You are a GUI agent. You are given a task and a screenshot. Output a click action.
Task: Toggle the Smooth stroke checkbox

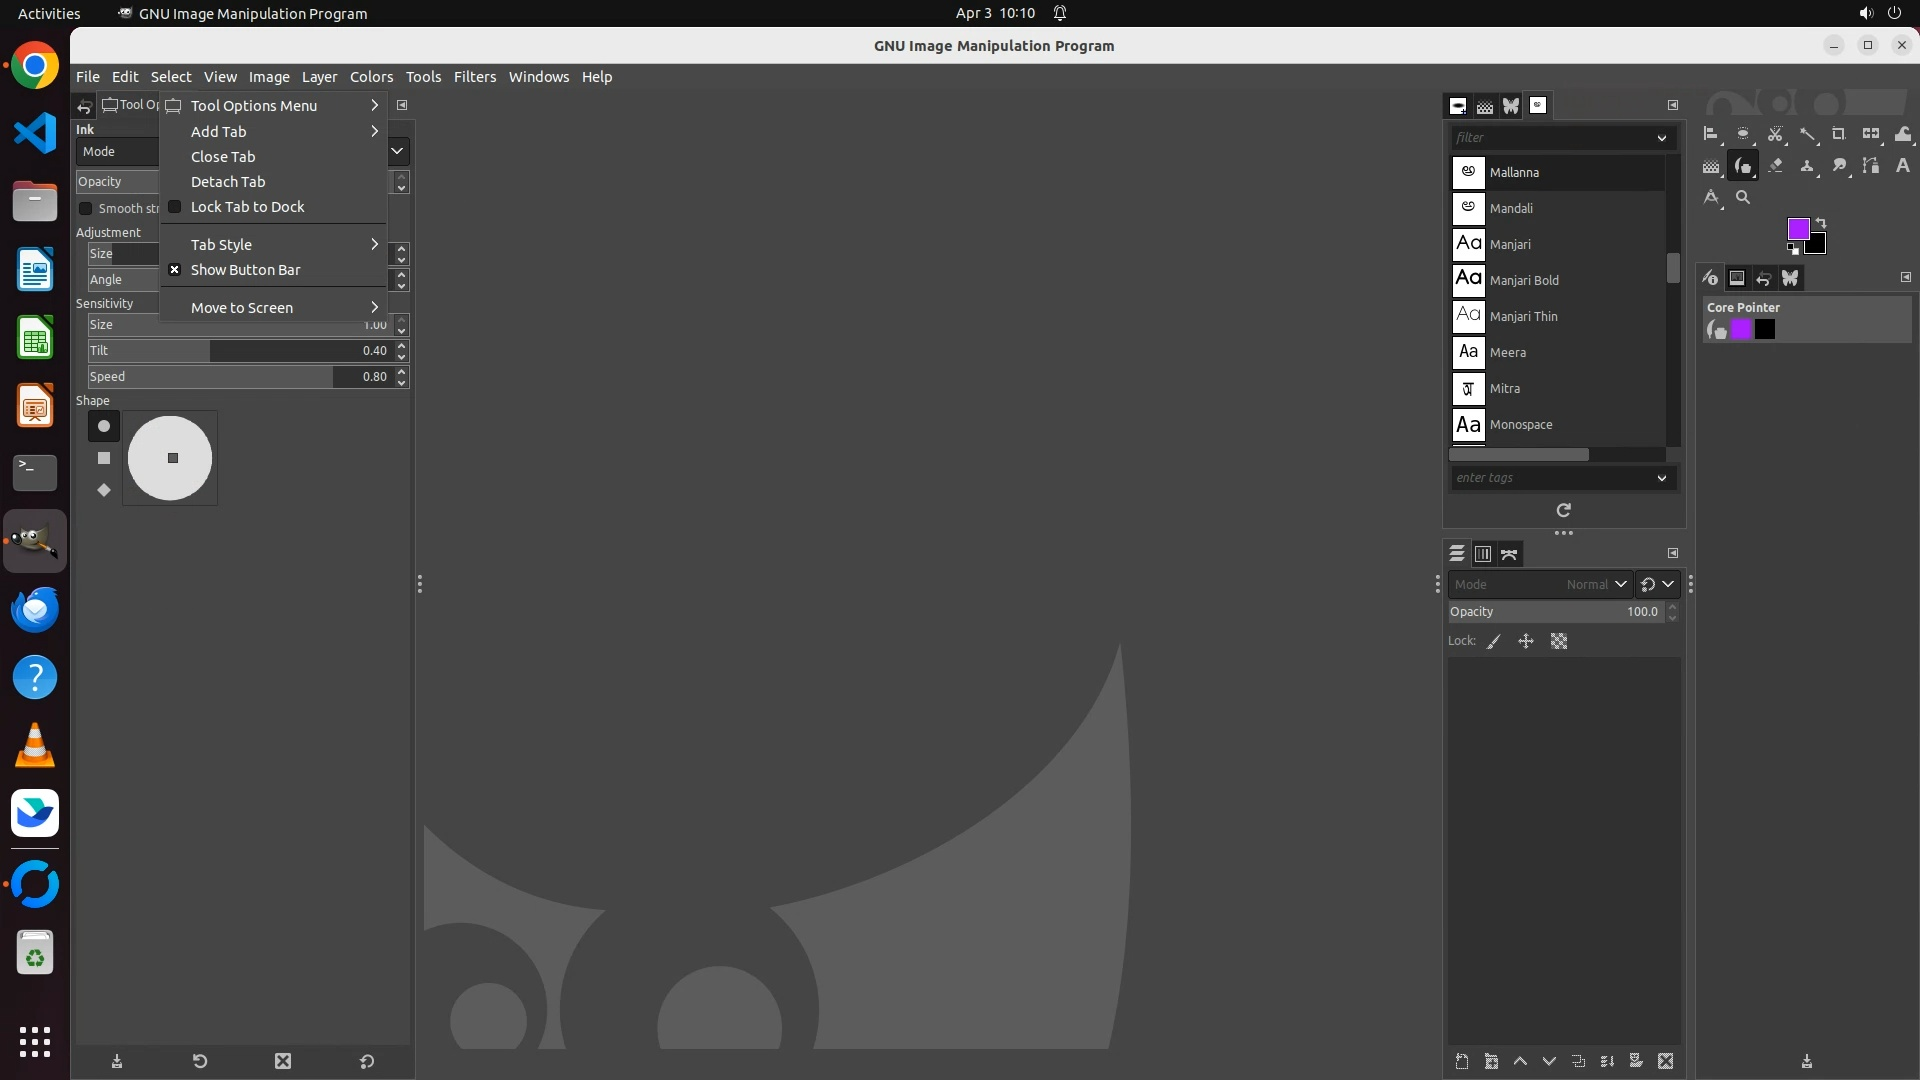click(x=86, y=208)
